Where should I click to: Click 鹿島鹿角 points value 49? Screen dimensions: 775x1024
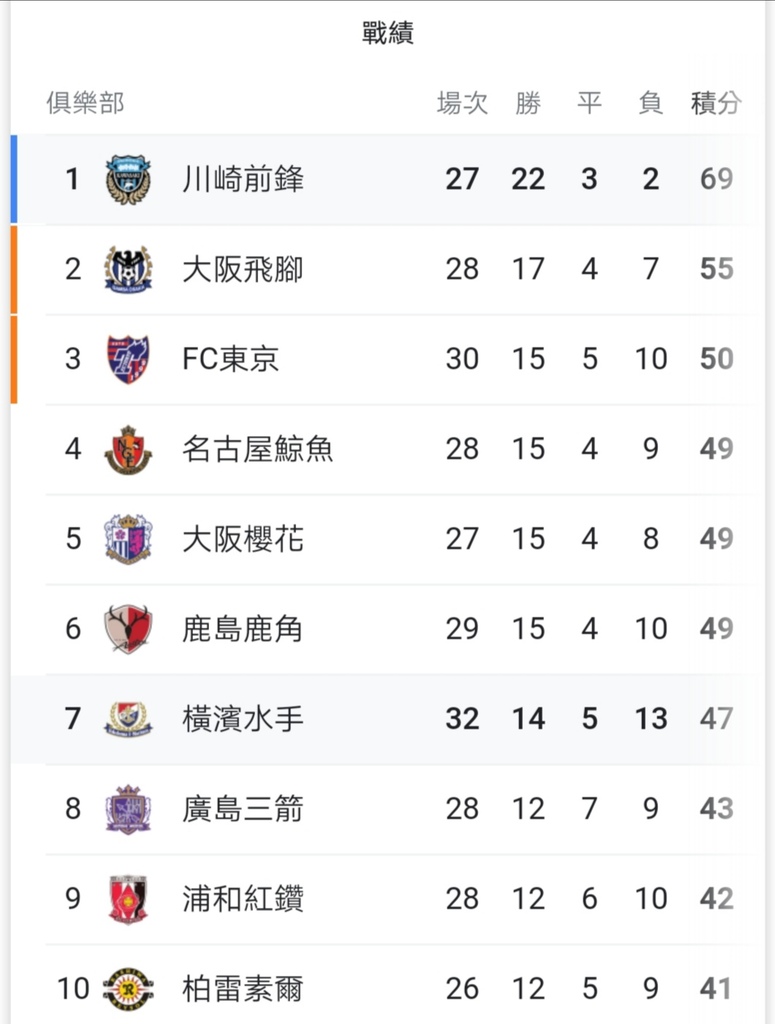click(716, 629)
